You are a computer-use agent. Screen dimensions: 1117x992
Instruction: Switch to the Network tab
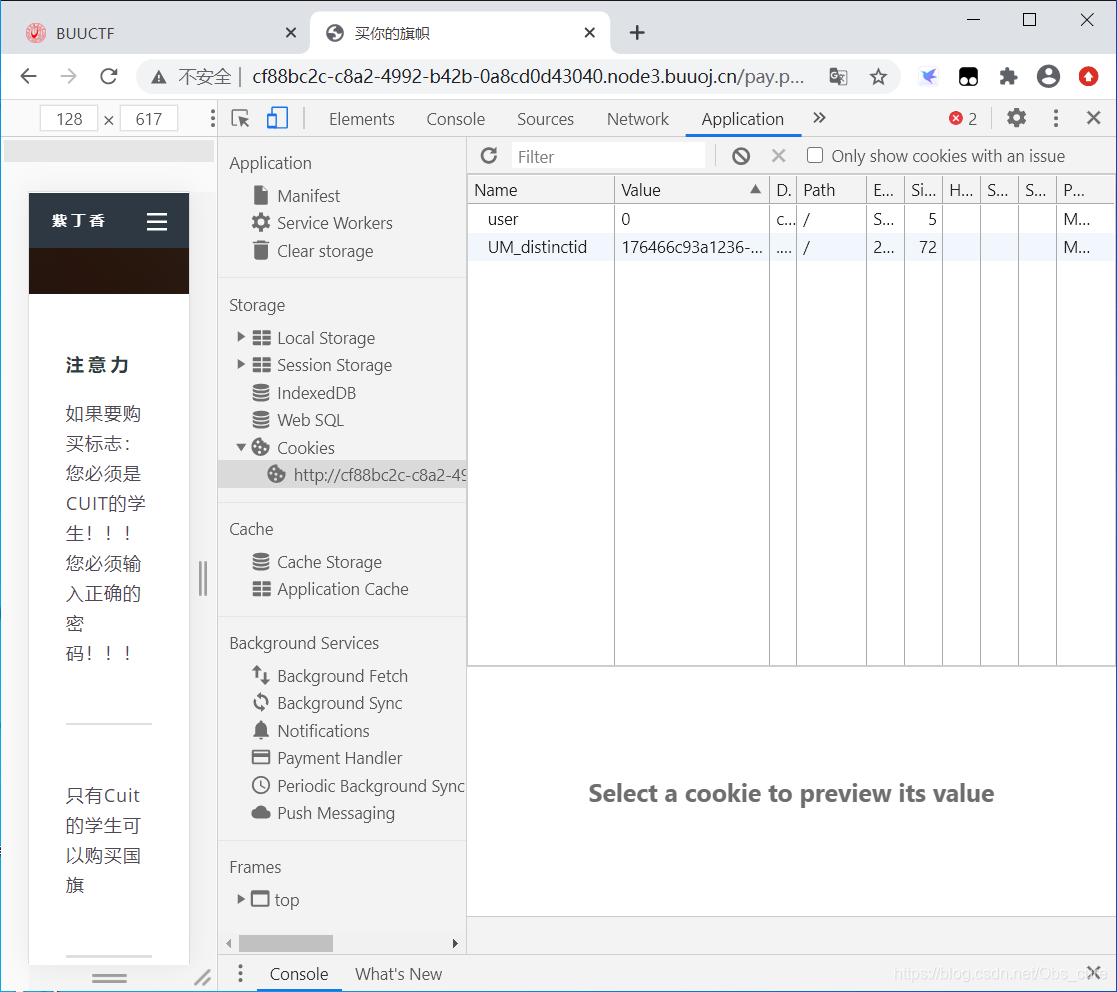pos(637,119)
